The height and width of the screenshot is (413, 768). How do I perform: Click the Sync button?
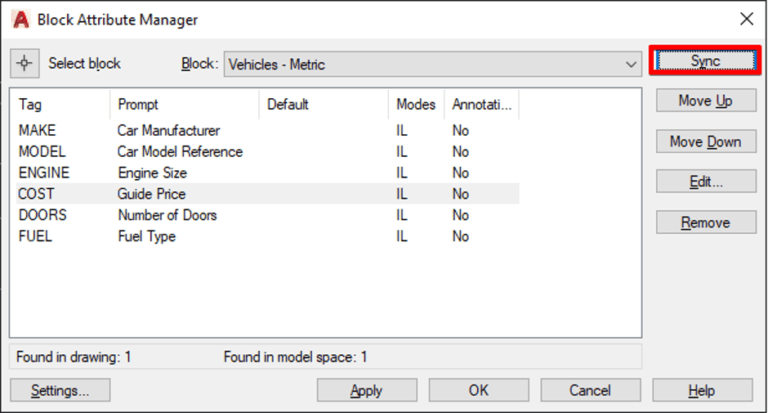coord(705,61)
